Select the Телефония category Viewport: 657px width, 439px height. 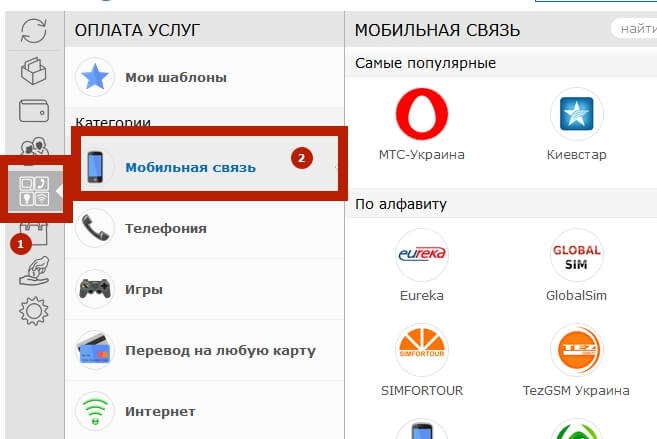coord(204,228)
